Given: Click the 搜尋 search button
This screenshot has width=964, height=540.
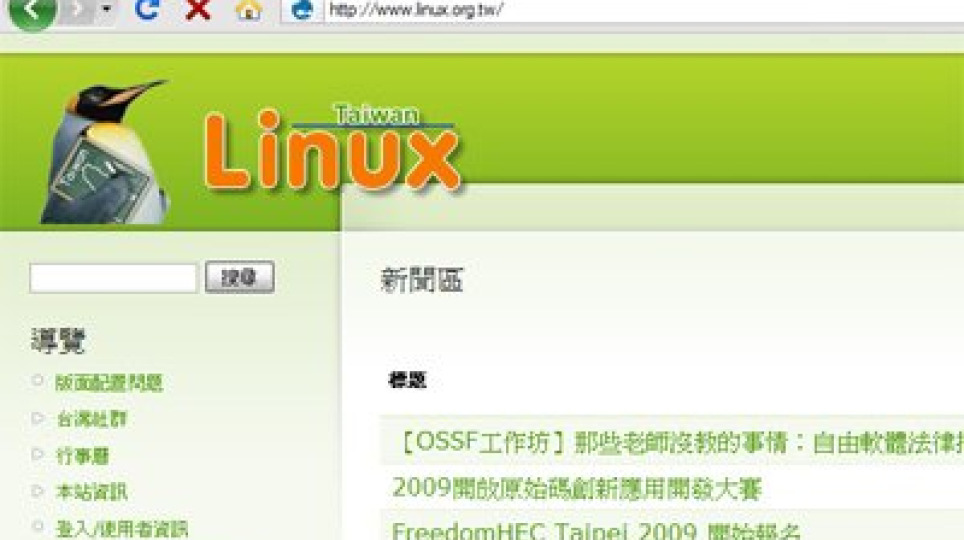Looking at the screenshot, I should pyautogui.click(x=240, y=277).
